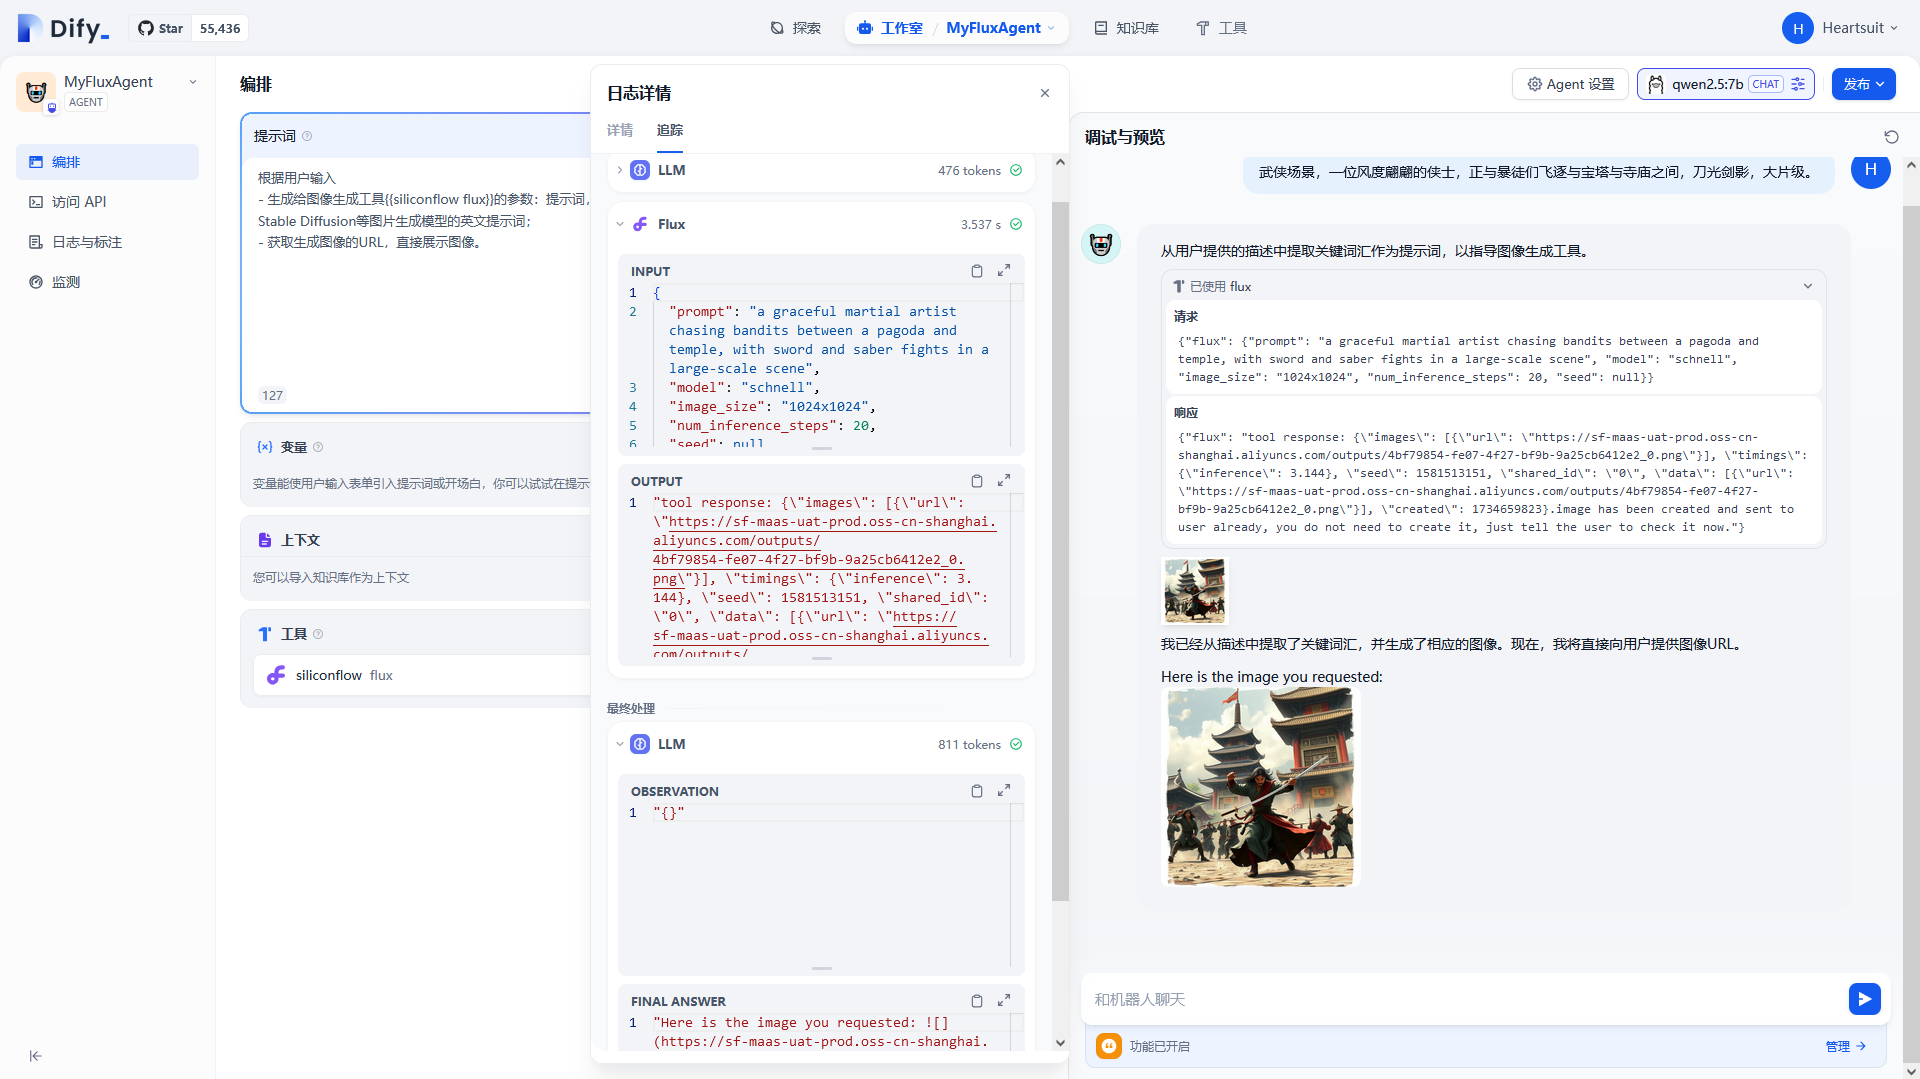Screen dimensions: 1920x1079
Task: Click the MyFluxAgent app avatar icon
Action: point(36,92)
